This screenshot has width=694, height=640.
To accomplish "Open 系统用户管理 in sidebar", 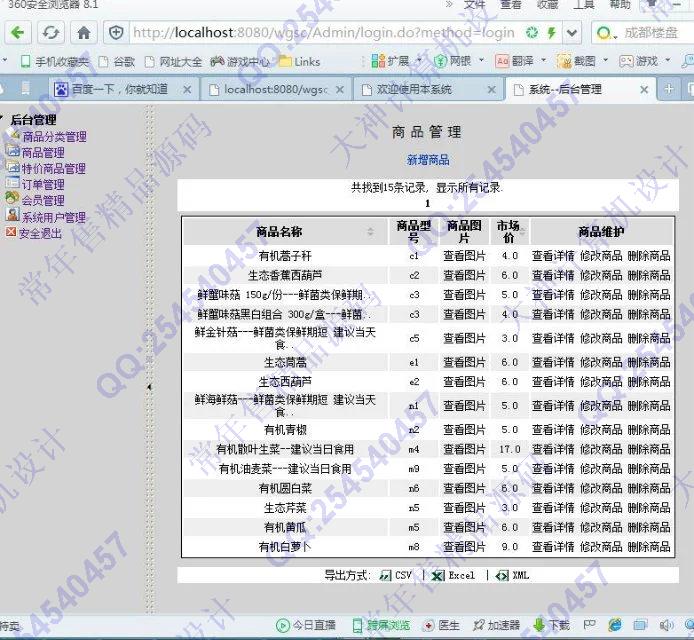I will 54,217.
